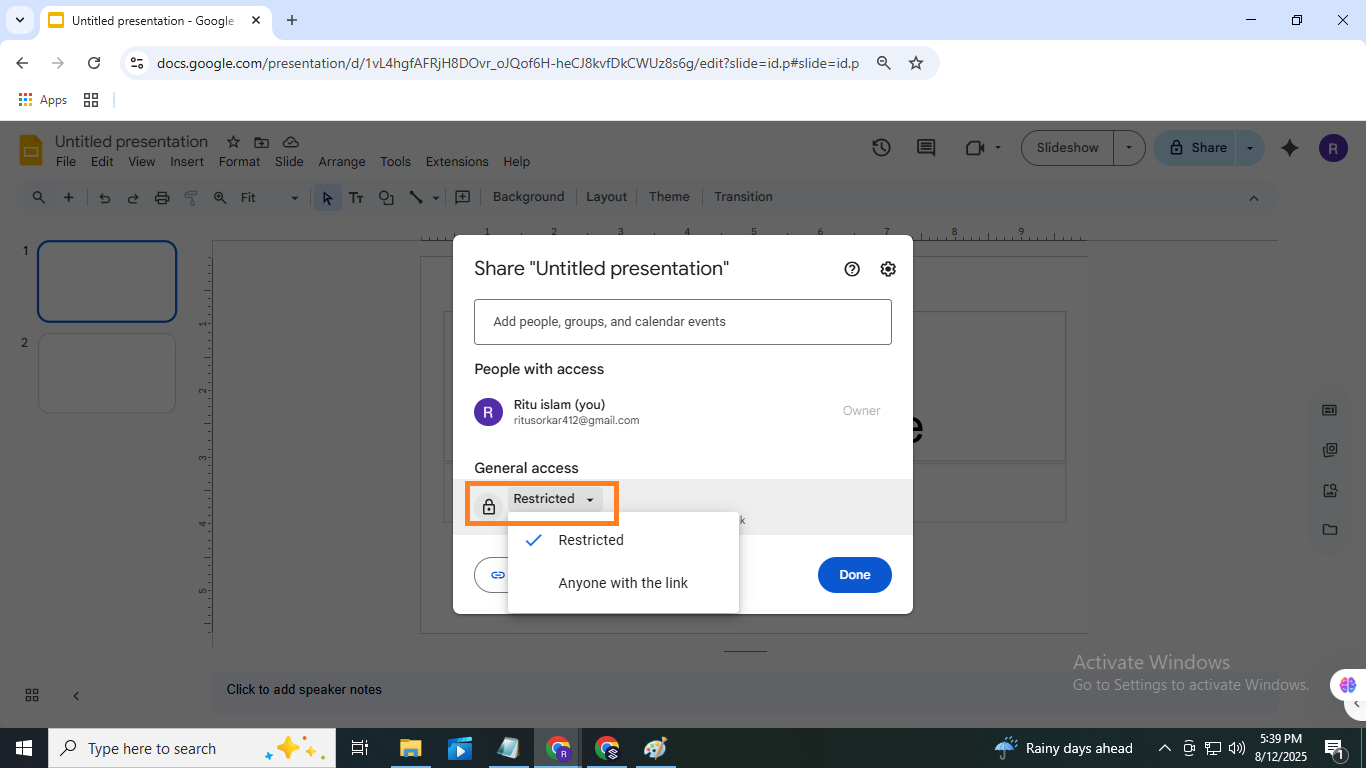Toggle the Restricted access dropdown
Image resolution: width=1366 pixels, height=768 pixels.
pos(555,499)
